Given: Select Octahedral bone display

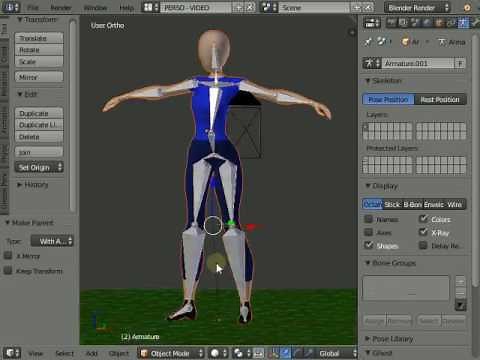Looking at the screenshot, I should pyautogui.click(x=373, y=204).
